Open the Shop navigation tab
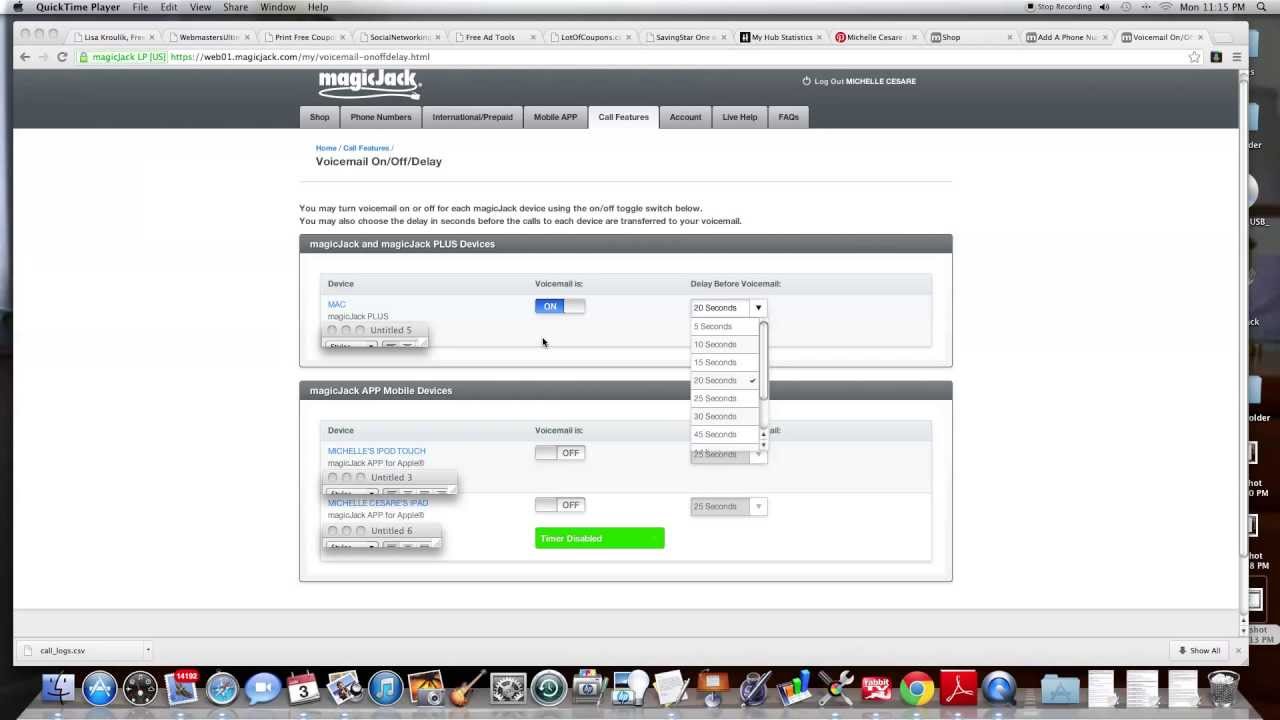 point(319,117)
